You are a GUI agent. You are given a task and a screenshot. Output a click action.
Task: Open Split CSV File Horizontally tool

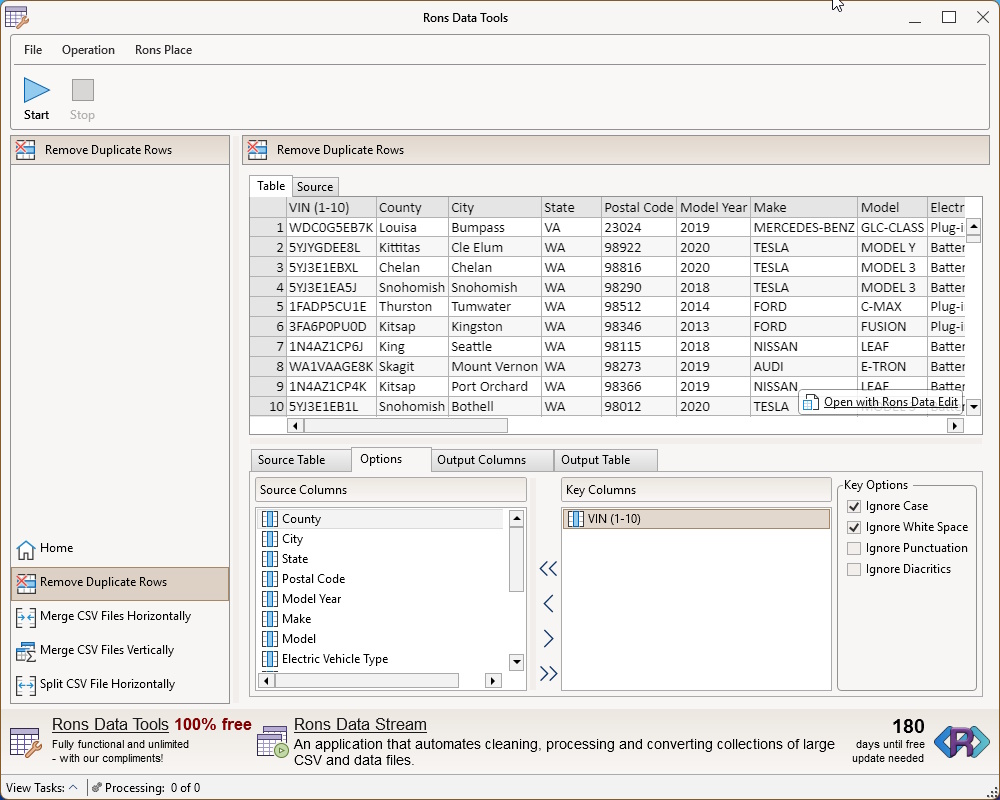click(120, 685)
